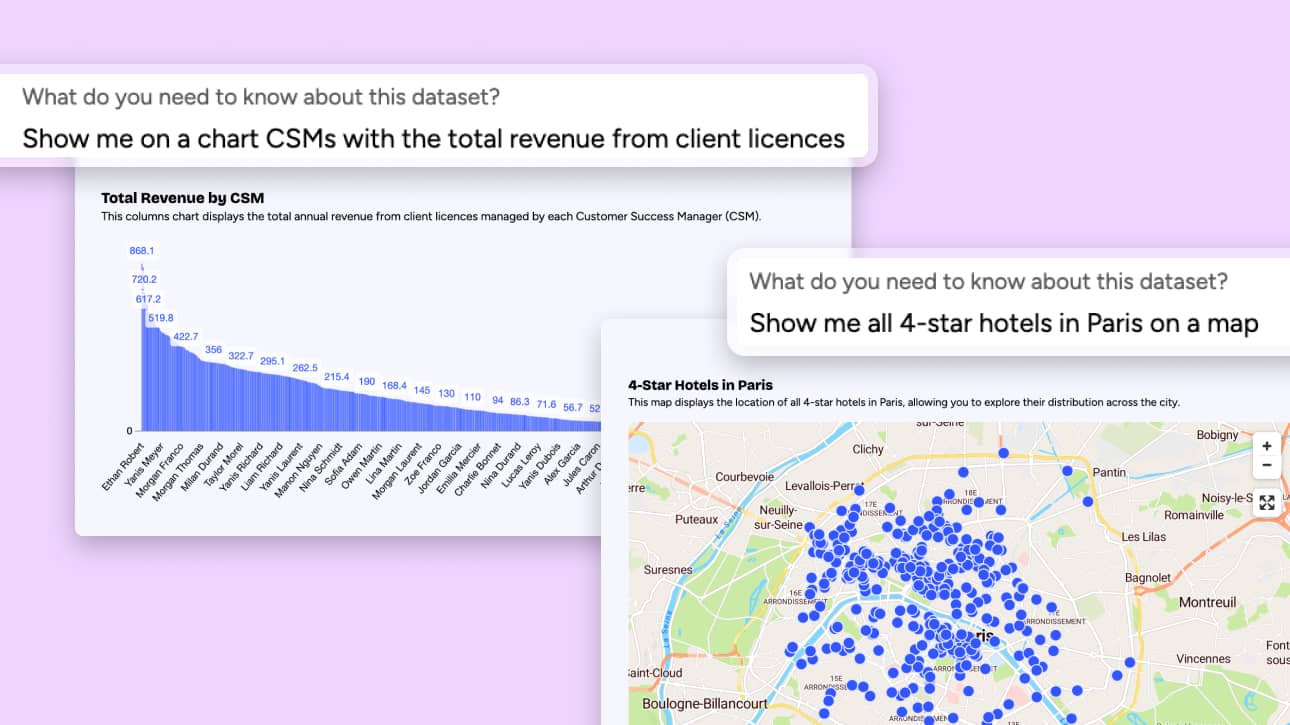
Task: Select the Total Revenue by CSM title
Action: coord(182,198)
